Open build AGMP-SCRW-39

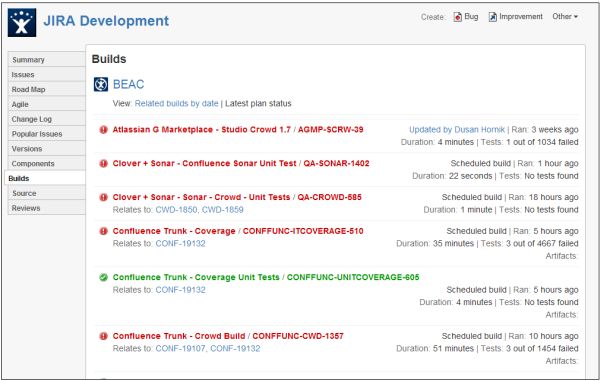[331, 130]
